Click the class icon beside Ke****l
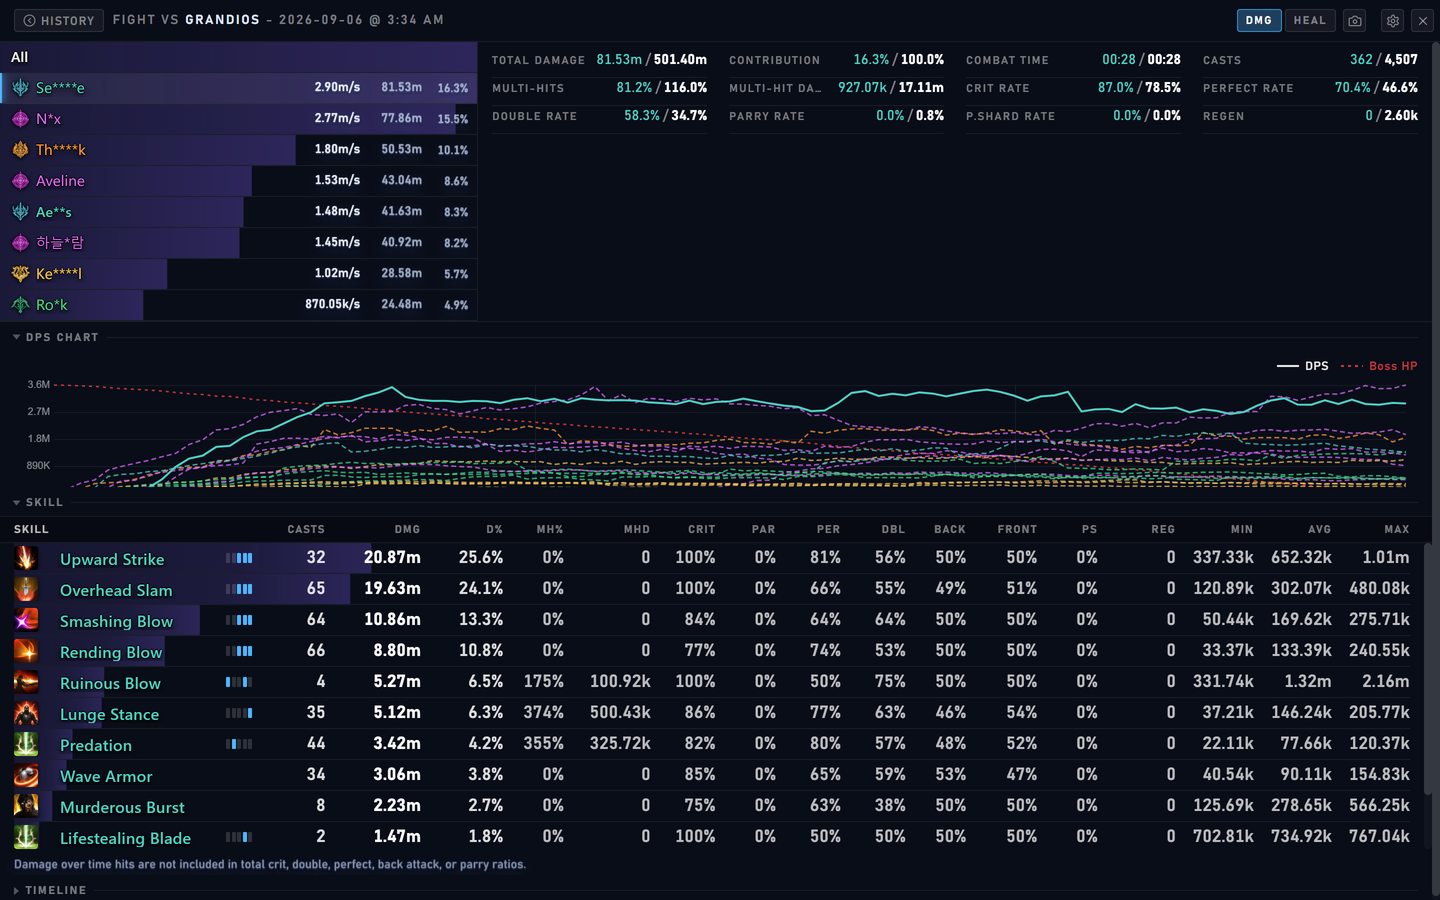The image size is (1440, 900). tap(20, 274)
